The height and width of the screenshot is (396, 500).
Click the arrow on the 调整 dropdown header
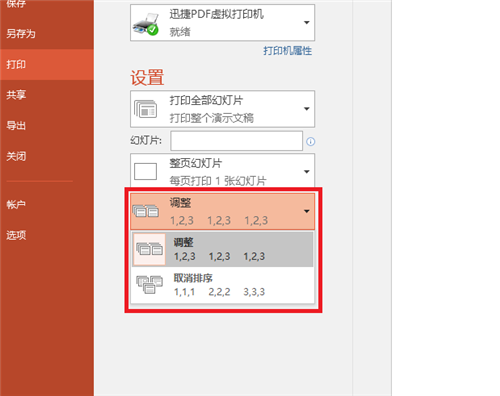pos(307,211)
